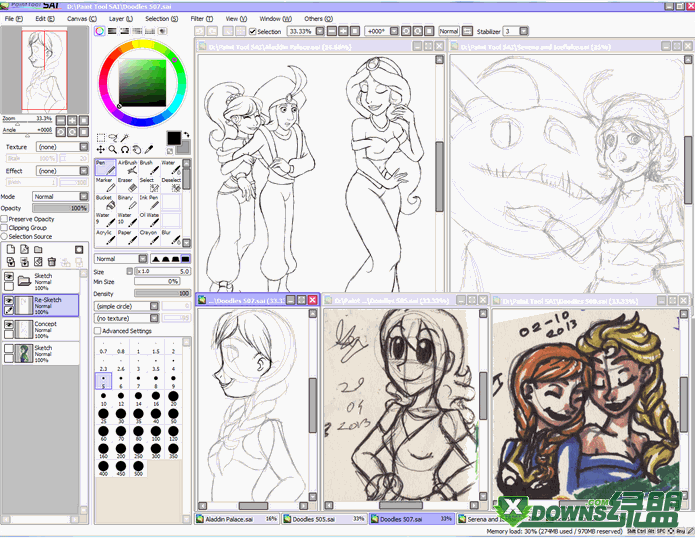Screen dimensions: 695x538
Task: Select the AirBrush tool
Action: [127, 168]
